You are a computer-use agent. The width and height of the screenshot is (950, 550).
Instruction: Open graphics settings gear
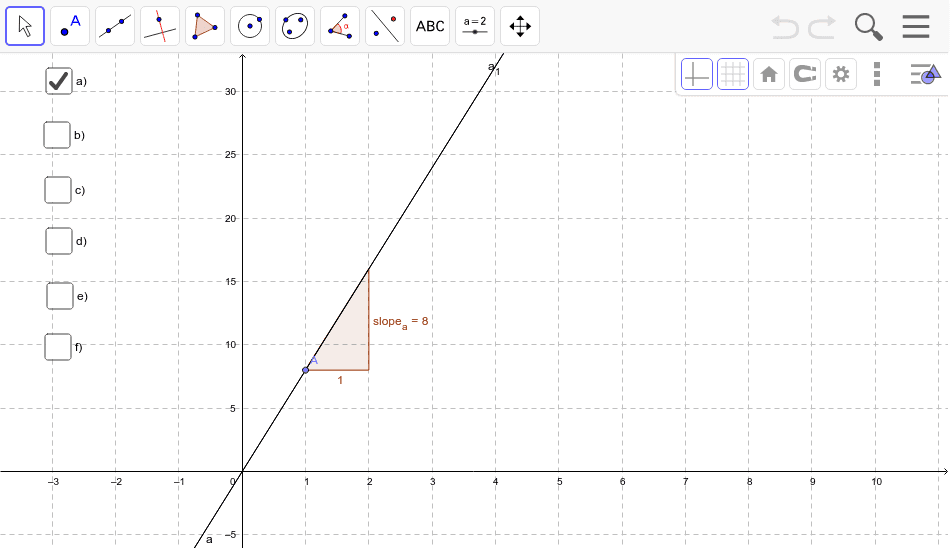pyautogui.click(x=840, y=75)
